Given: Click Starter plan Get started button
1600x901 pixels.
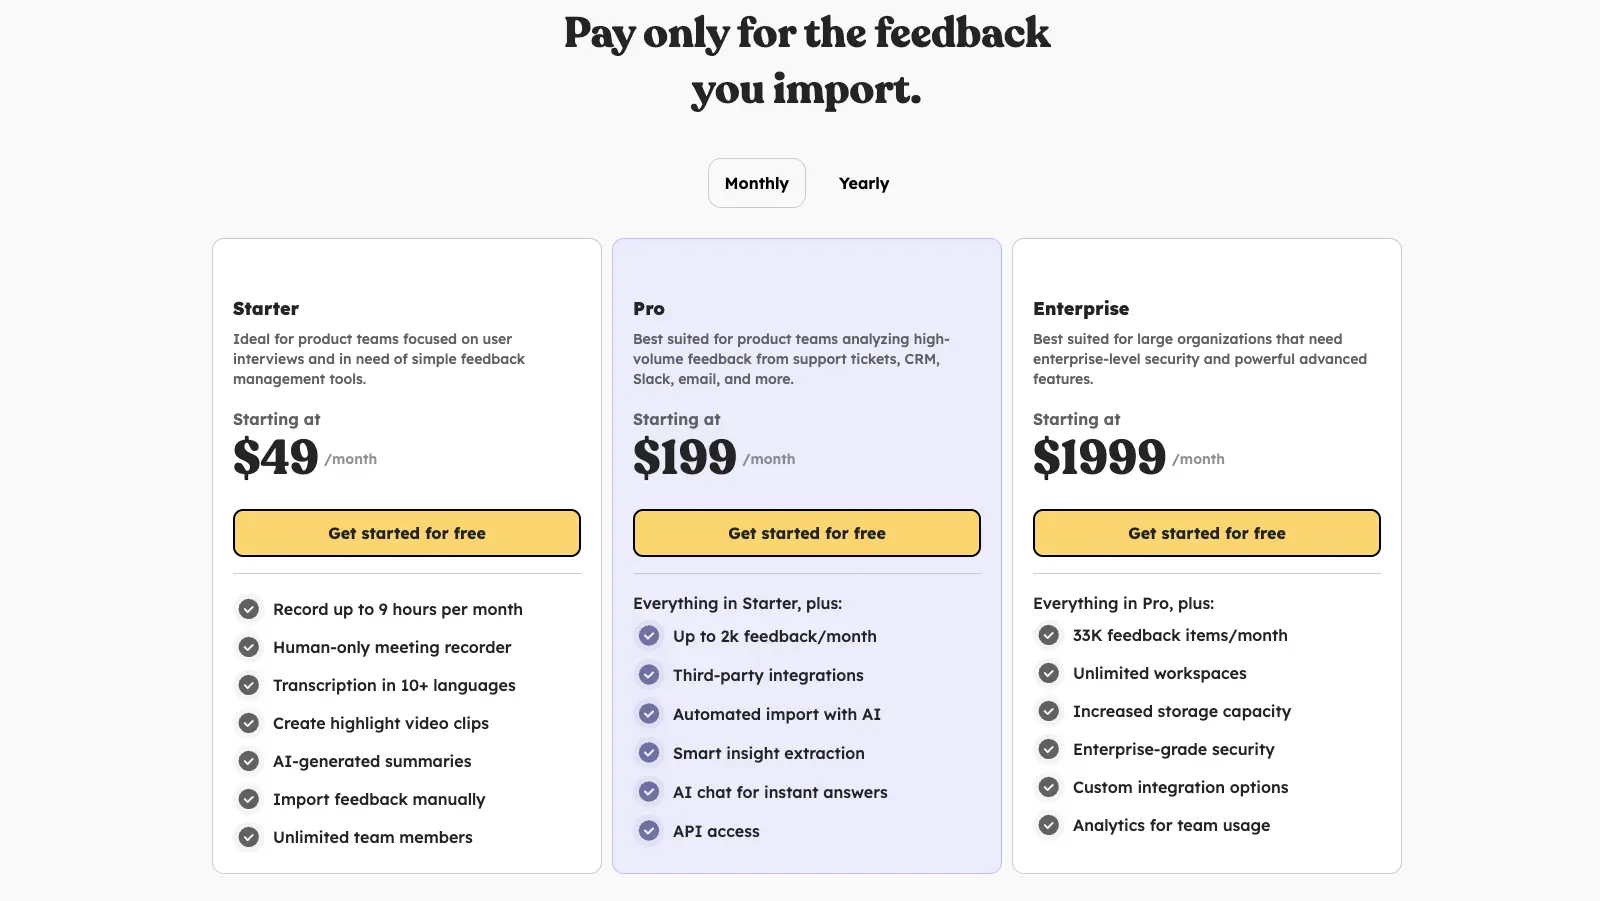Looking at the screenshot, I should (407, 533).
